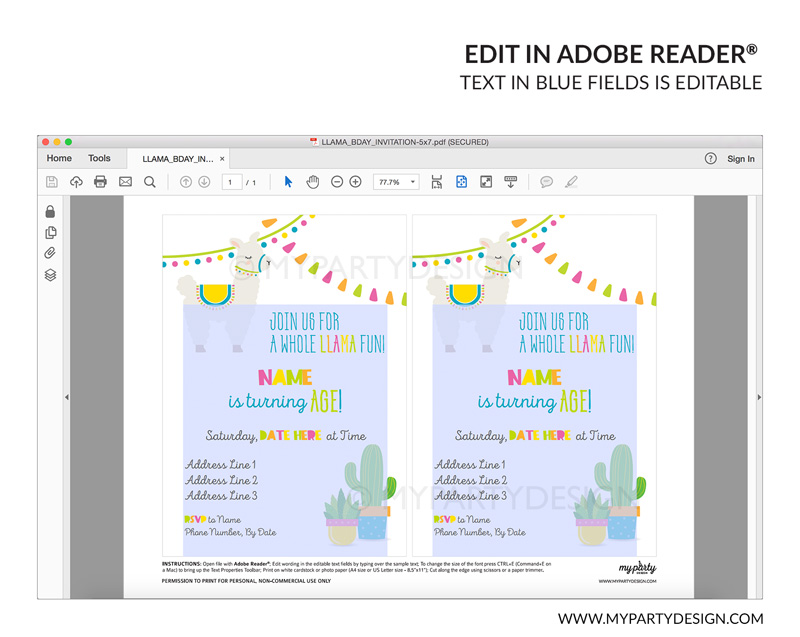Activate the Hand pan tool
The width and height of the screenshot is (800, 637).
(312, 182)
